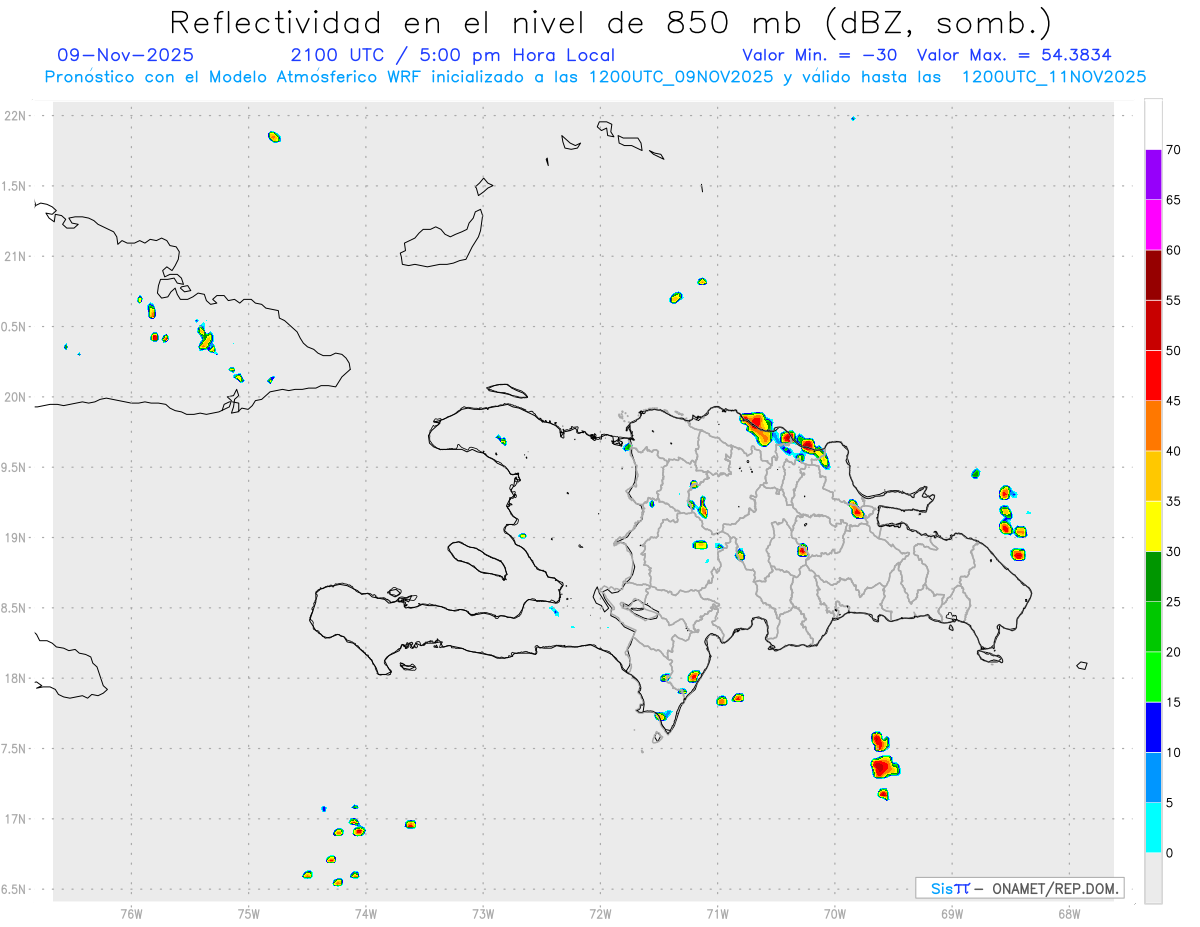Click the 'Valor Max. = 54.3834' label
Viewport: 1200px width, 927px height.
point(1014,56)
